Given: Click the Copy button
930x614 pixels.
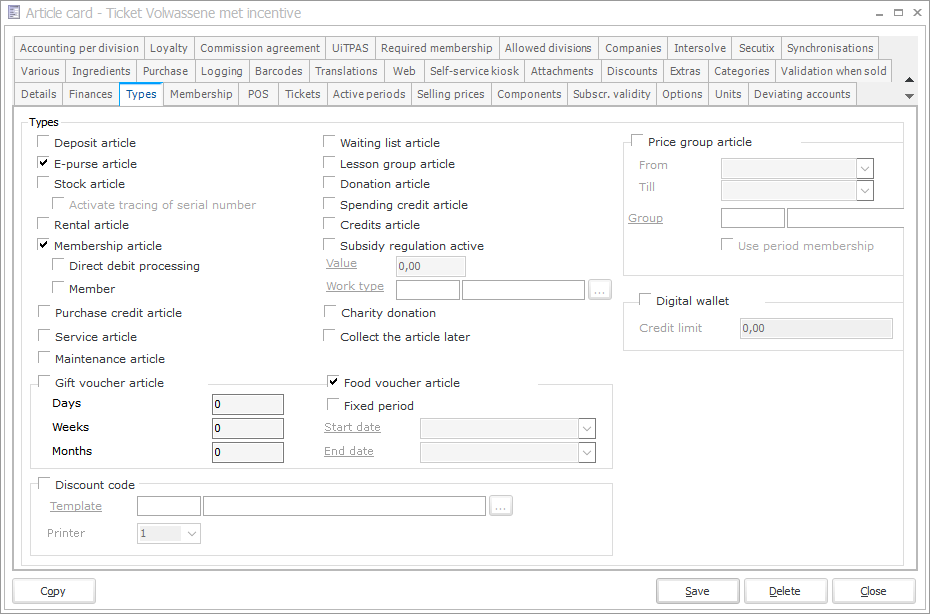Looking at the screenshot, I should [x=53, y=591].
